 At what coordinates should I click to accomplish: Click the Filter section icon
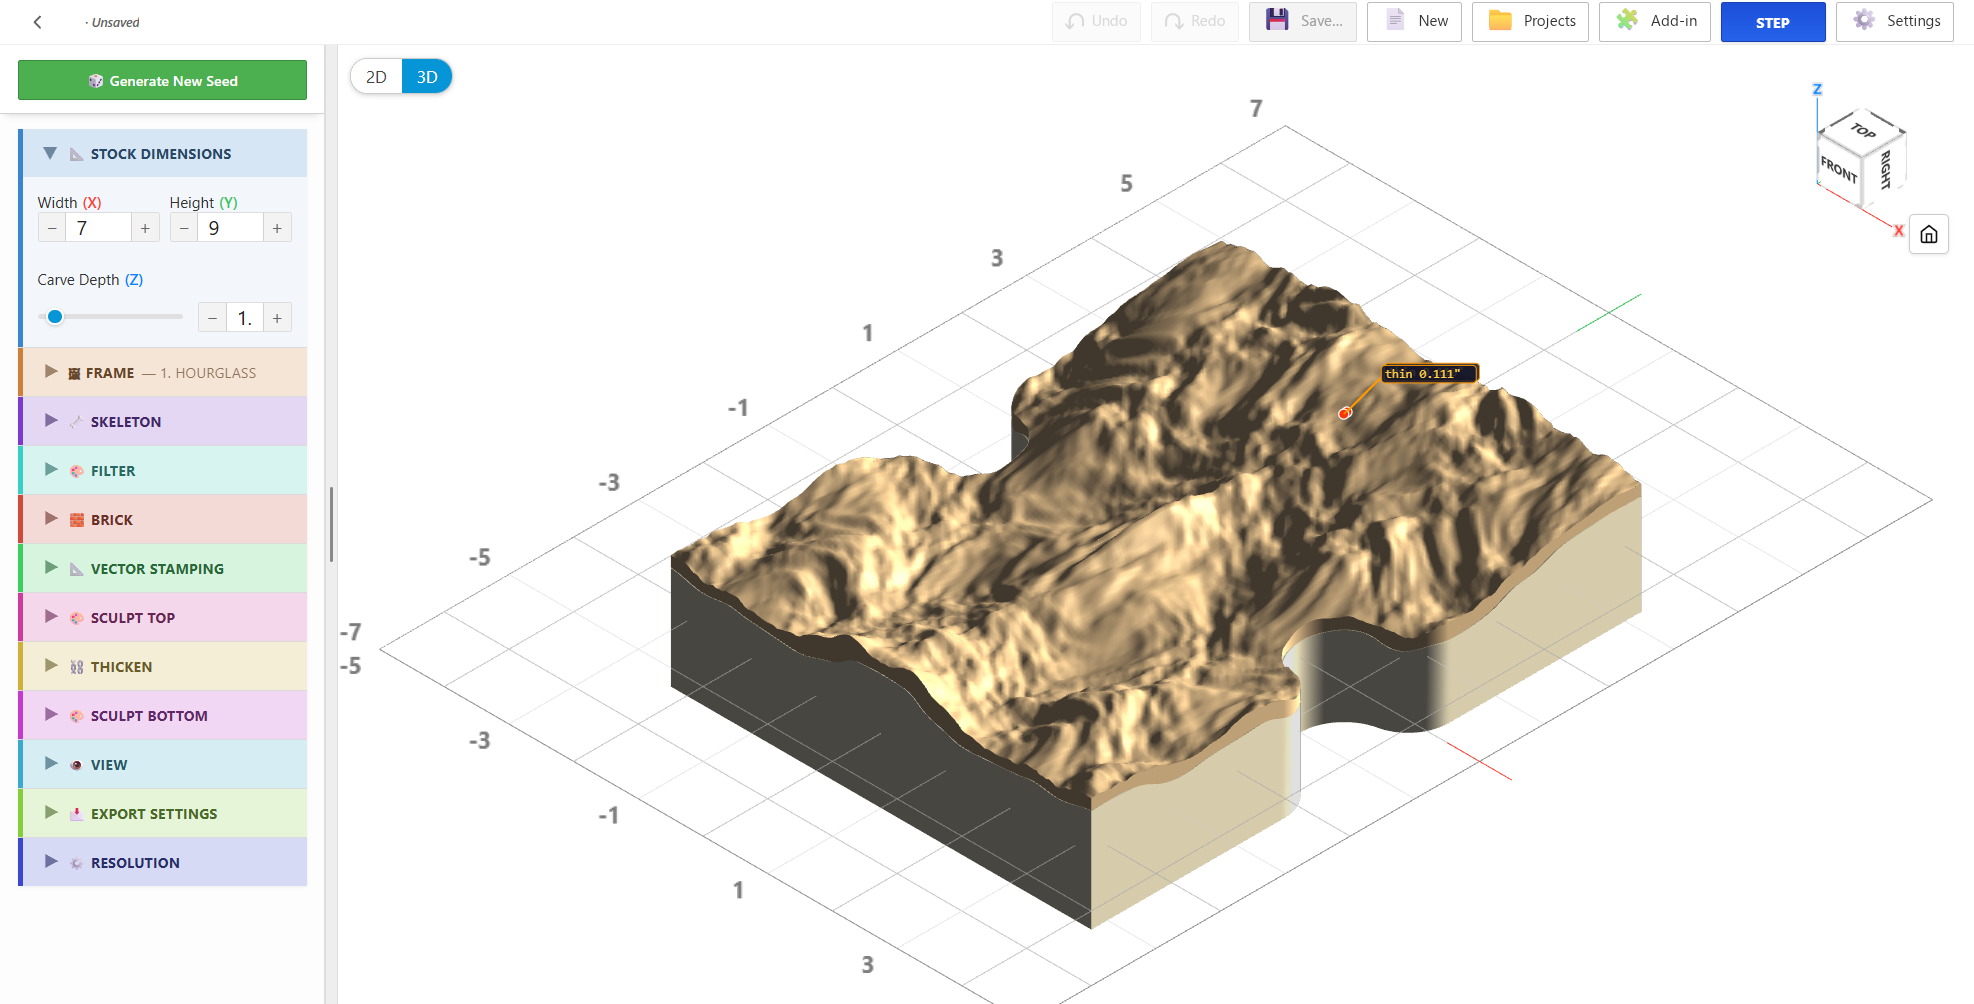point(76,471)
